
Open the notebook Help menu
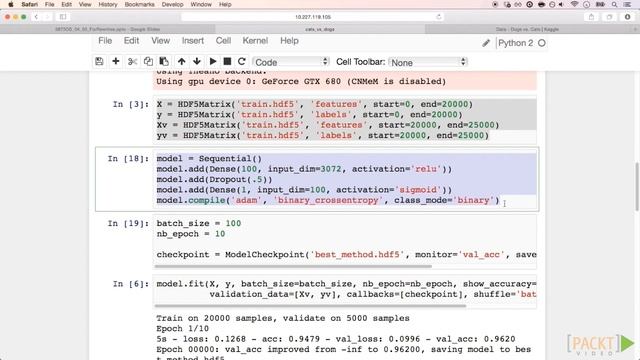tap(289, 41)
